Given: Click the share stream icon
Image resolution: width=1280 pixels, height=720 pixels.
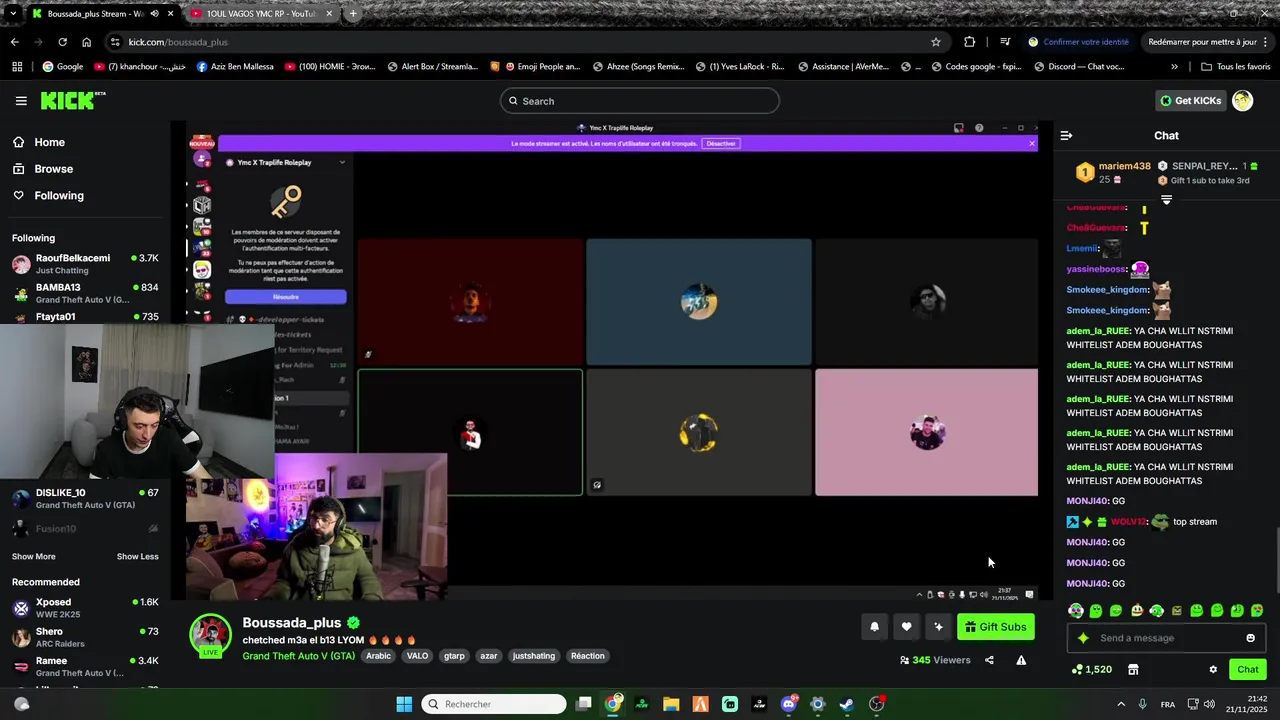Looking at the screenshot, I should click(x=989, y=660).
